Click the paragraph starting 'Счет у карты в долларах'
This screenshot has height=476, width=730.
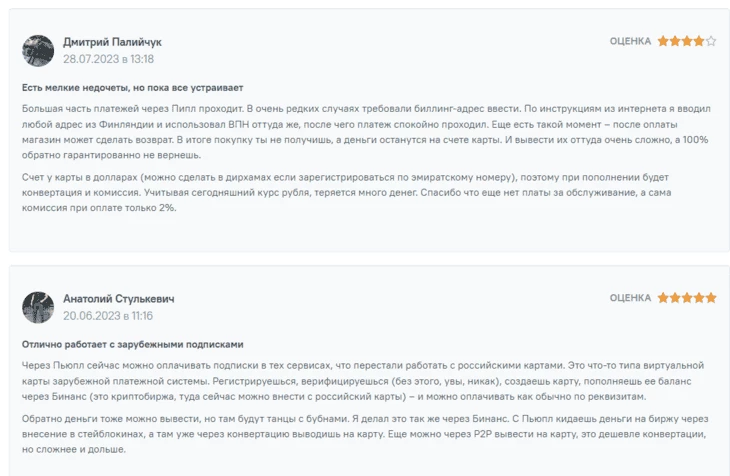pos(346,193)
